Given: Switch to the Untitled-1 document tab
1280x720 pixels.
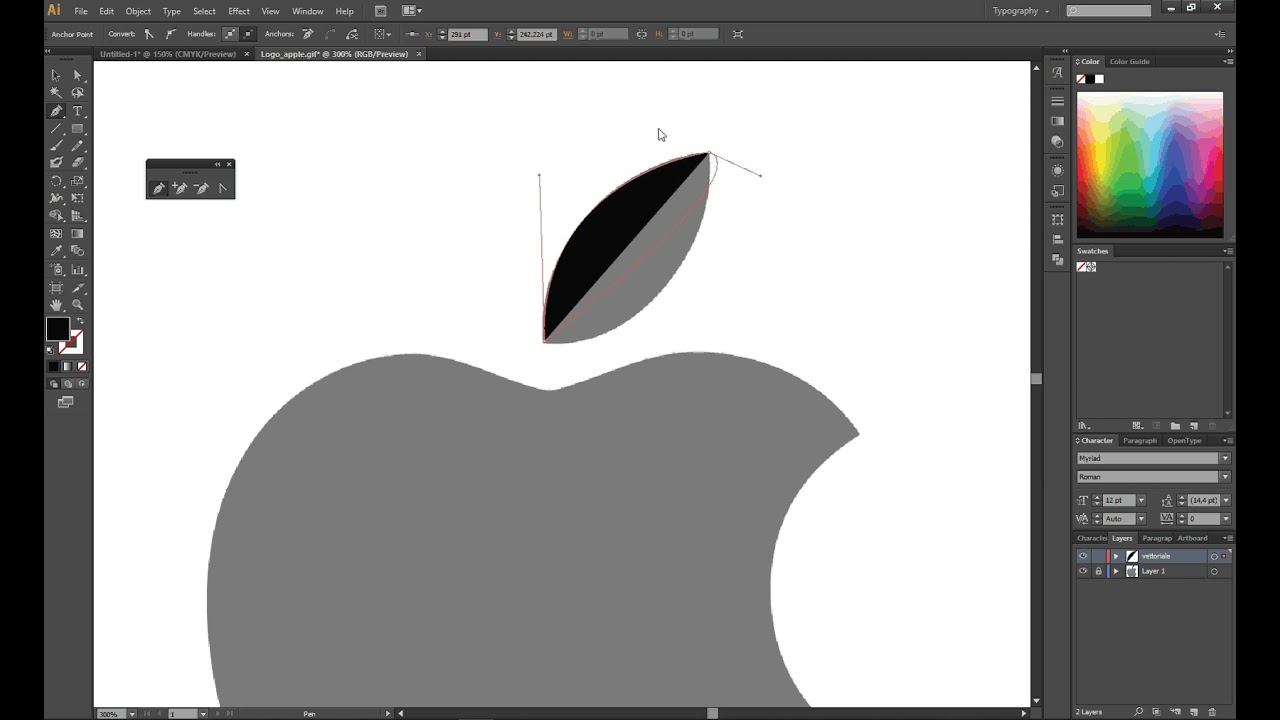Looking at the screenshot, I should tap(168, 54).
